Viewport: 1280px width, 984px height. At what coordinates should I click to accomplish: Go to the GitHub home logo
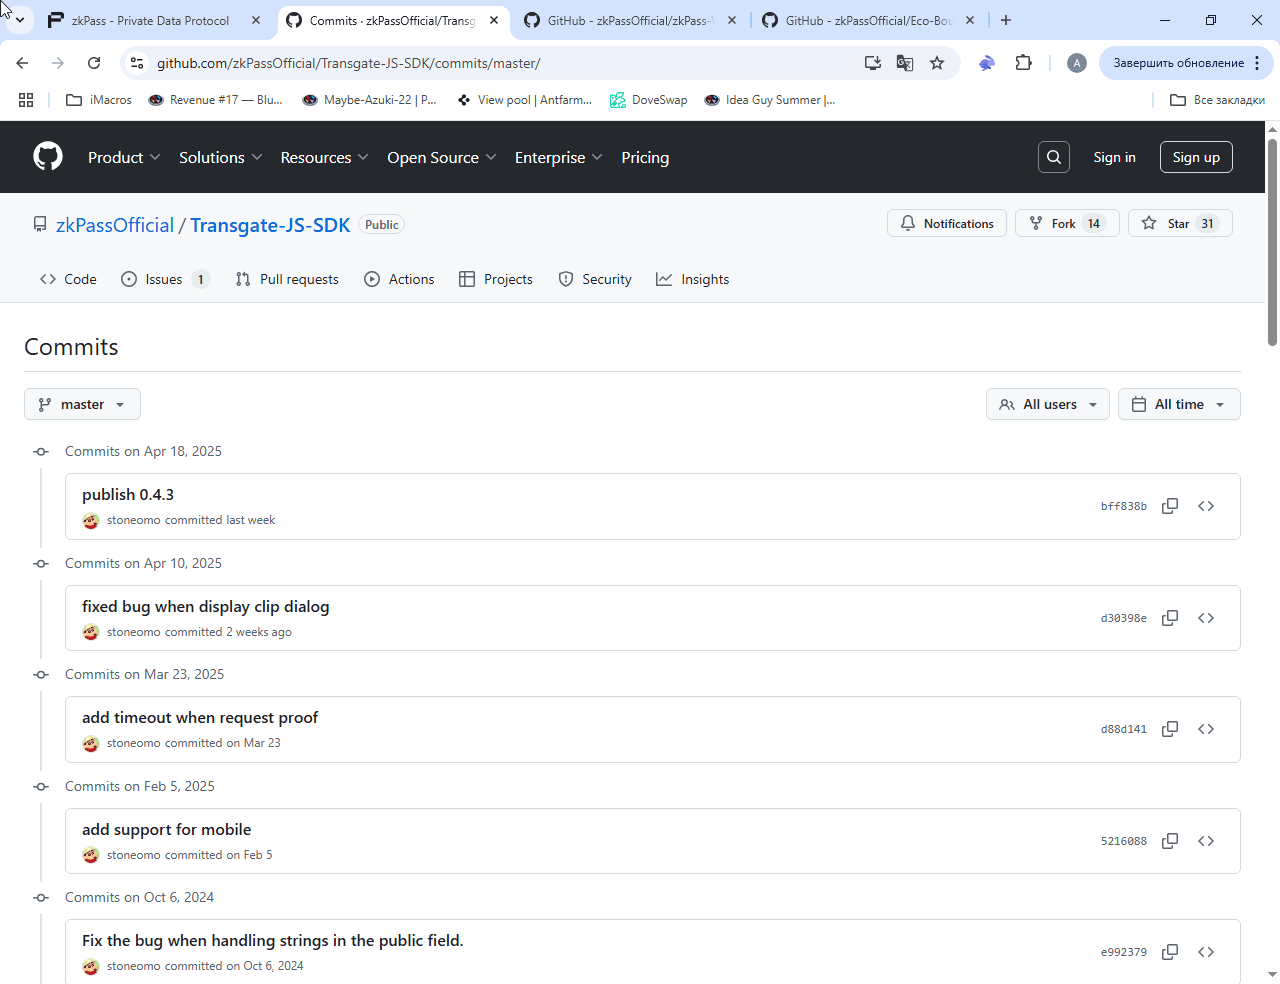point(48,157)
